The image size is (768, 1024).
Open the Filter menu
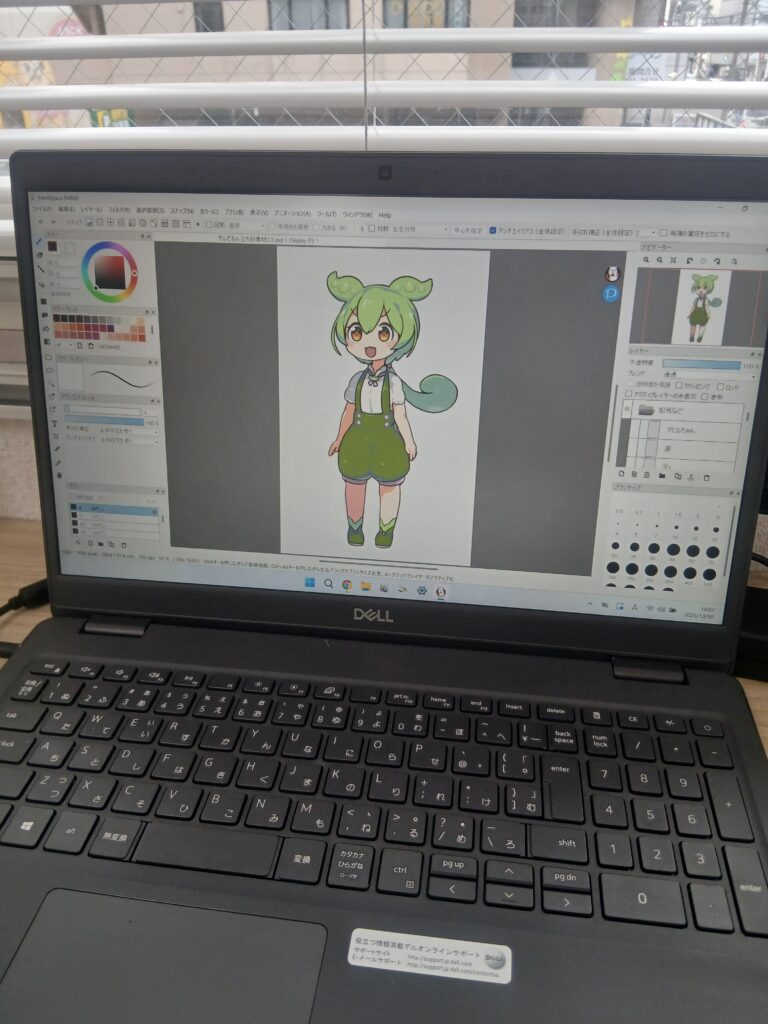pyautogui.click(x=119, y=211)
